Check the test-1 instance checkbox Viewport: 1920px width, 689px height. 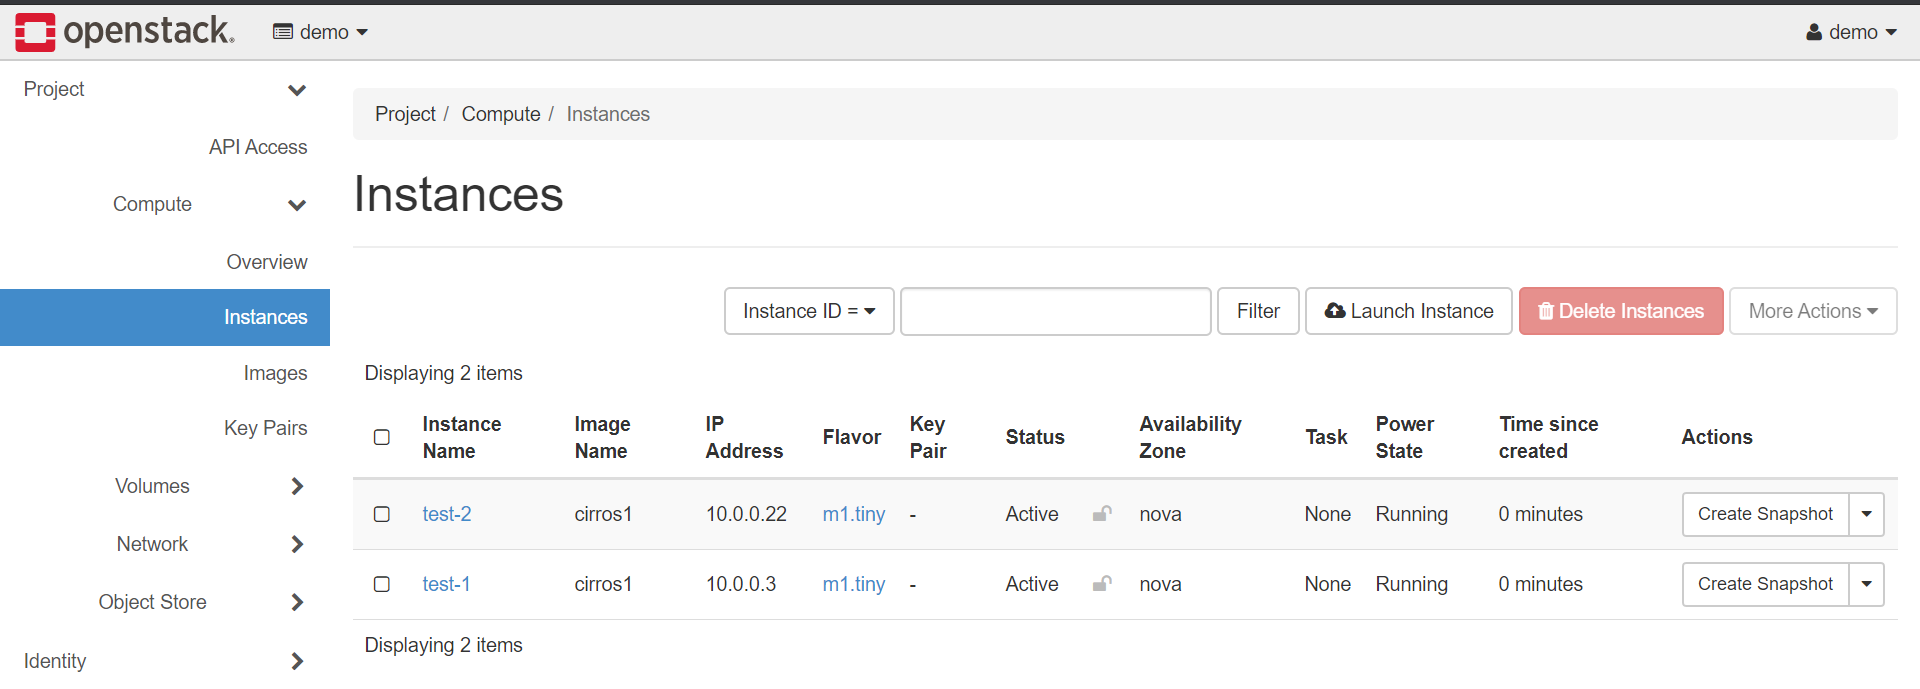pos(382,584)
